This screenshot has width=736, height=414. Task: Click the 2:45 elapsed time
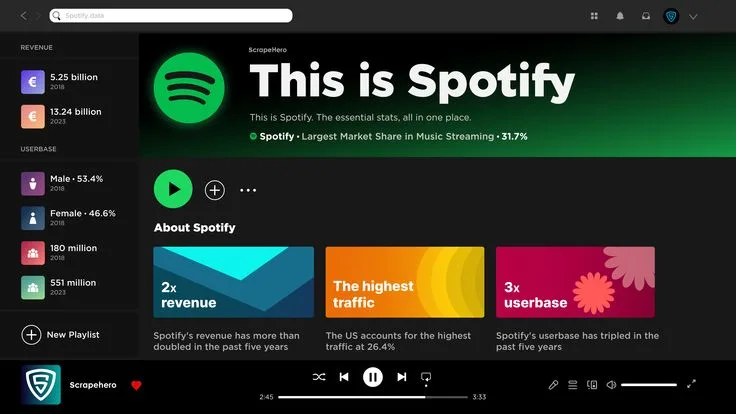(266, 397)
